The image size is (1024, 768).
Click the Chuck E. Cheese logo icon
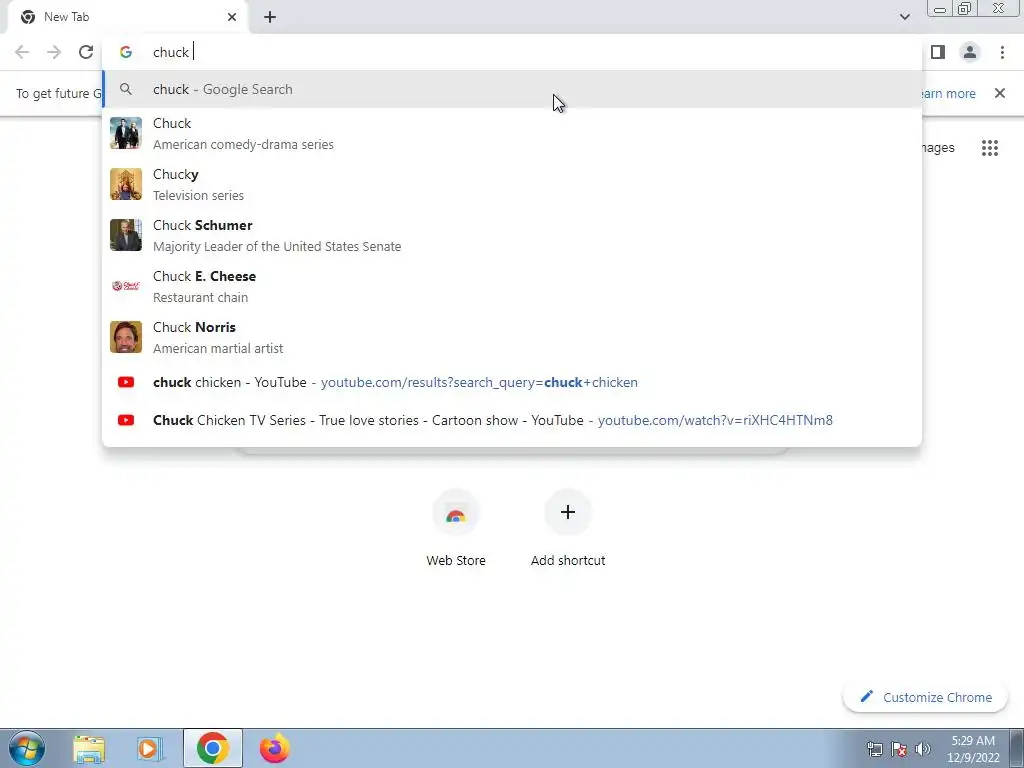coord(126,286)
